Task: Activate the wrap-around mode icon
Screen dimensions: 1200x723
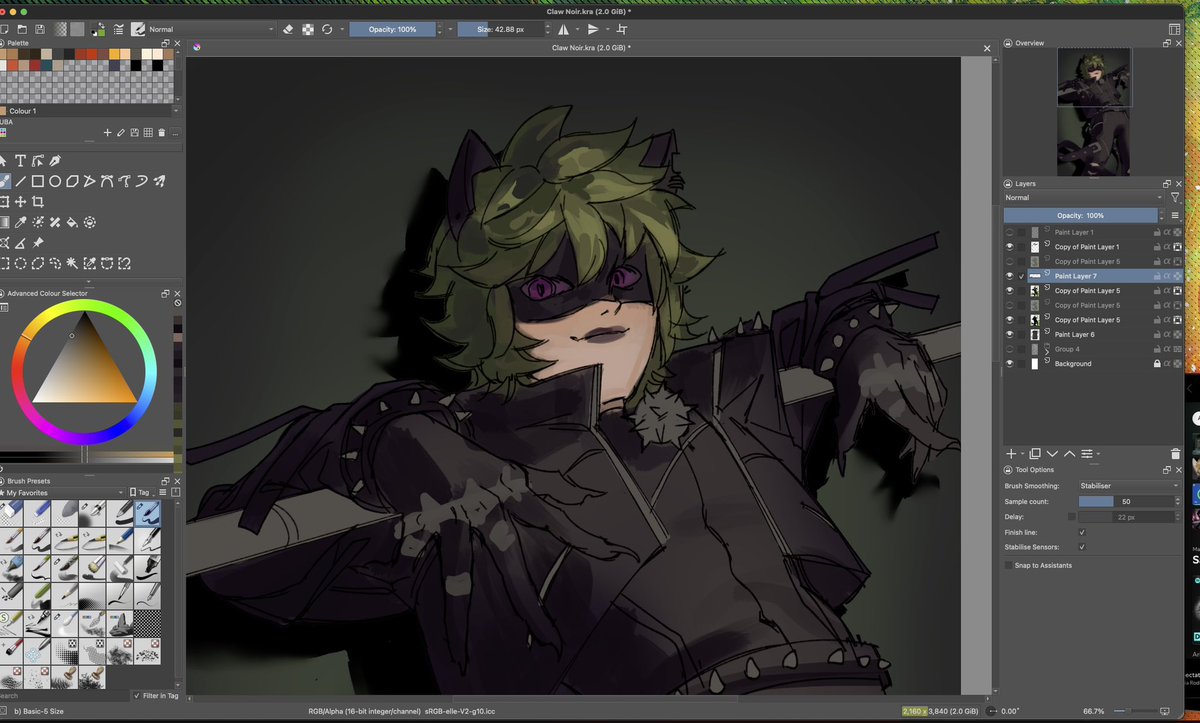Action: 622,29
